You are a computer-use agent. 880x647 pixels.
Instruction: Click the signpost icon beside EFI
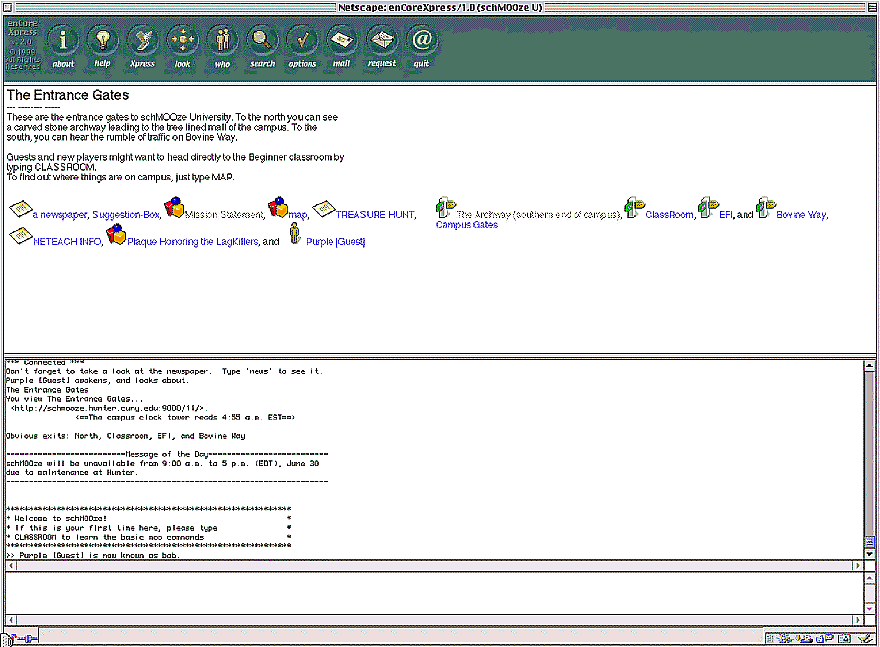click(708, 207)
